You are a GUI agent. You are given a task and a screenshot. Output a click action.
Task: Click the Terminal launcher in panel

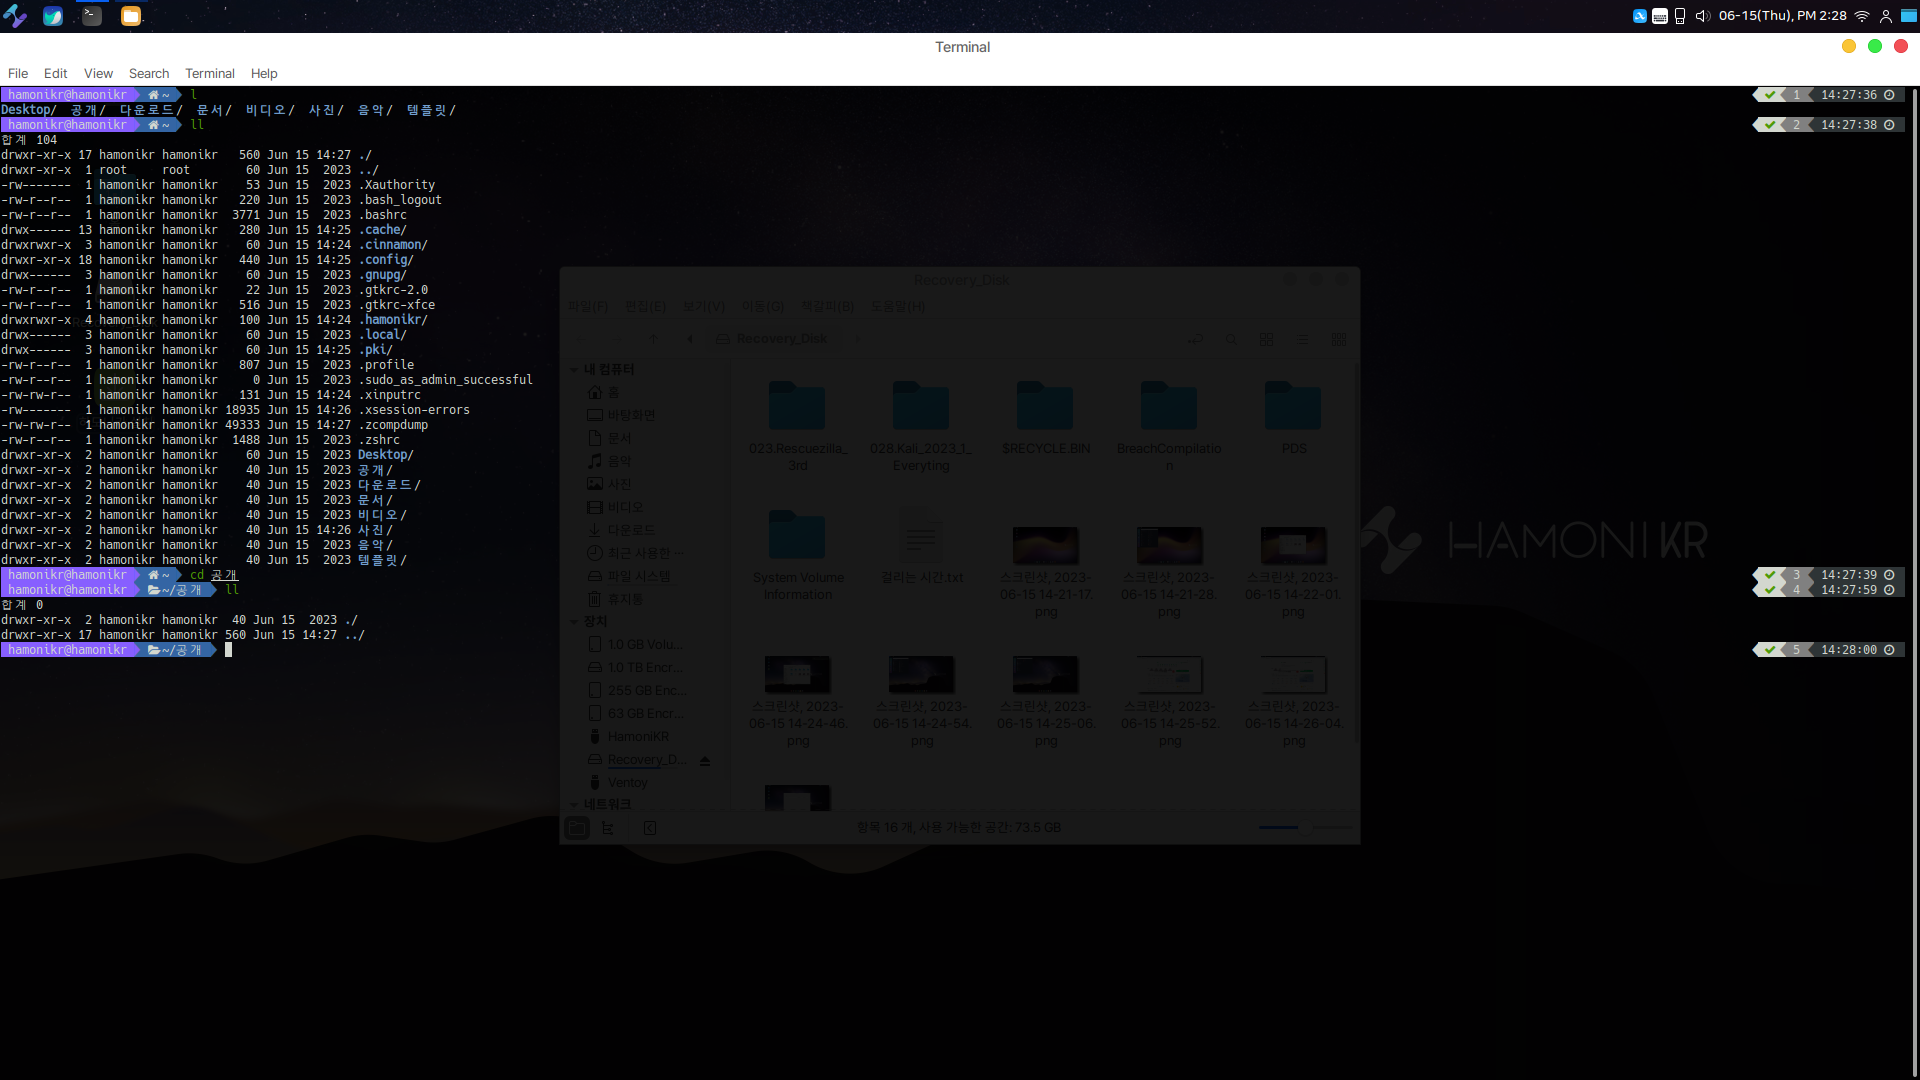click(x=92, y=16)
